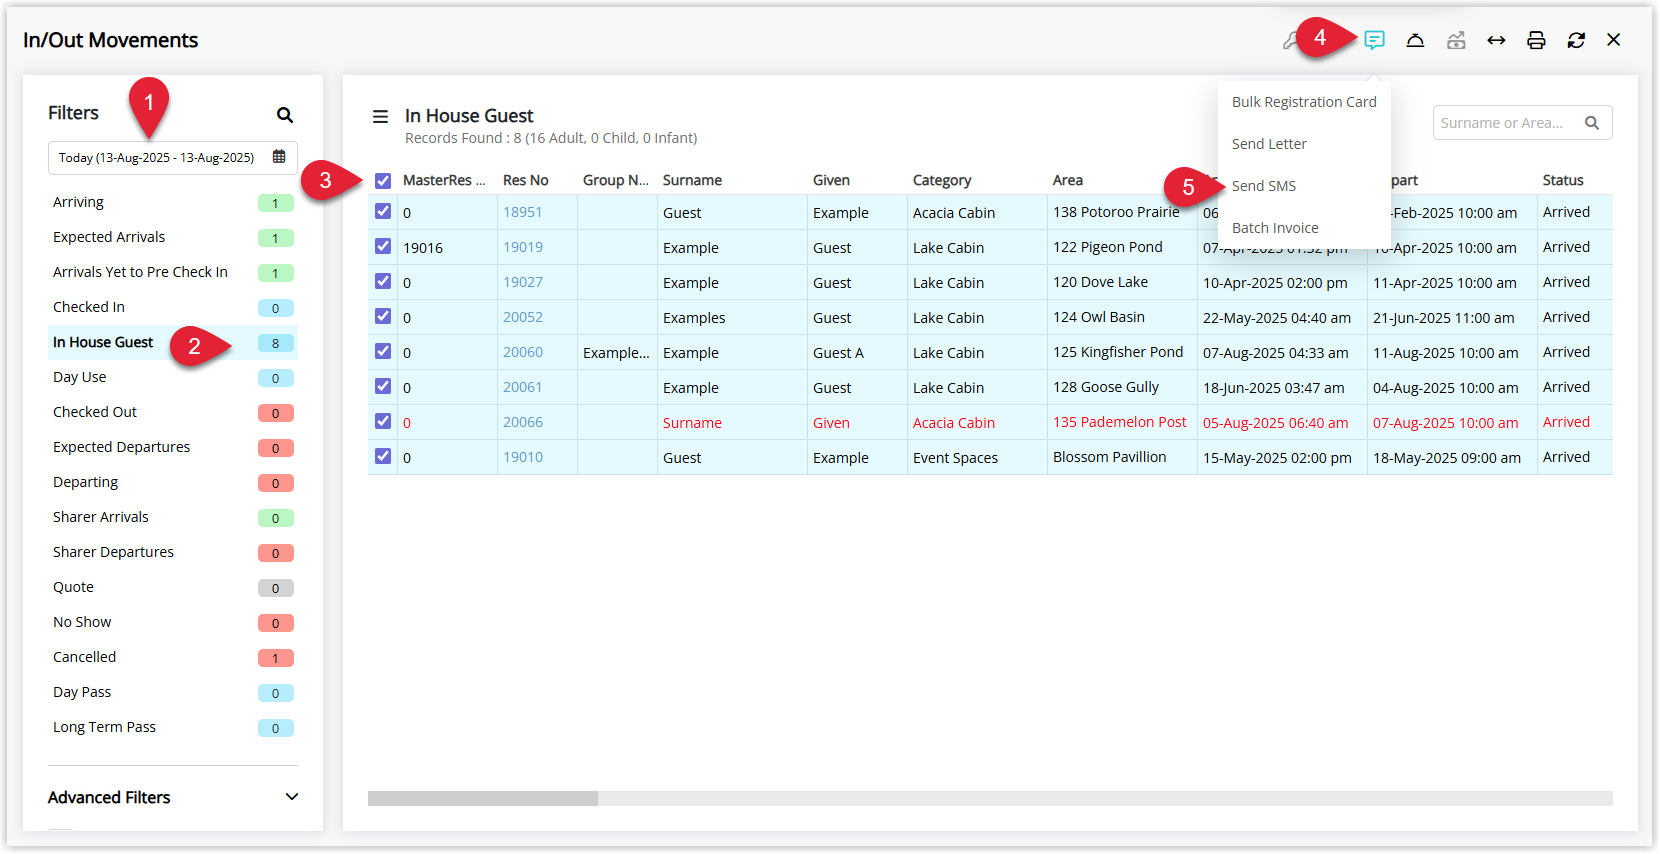Image resolution: width=1660 pixels, height=854 pixels.
Task: Search filters using the magnifier icon
Action: click(x=285, y=115)
